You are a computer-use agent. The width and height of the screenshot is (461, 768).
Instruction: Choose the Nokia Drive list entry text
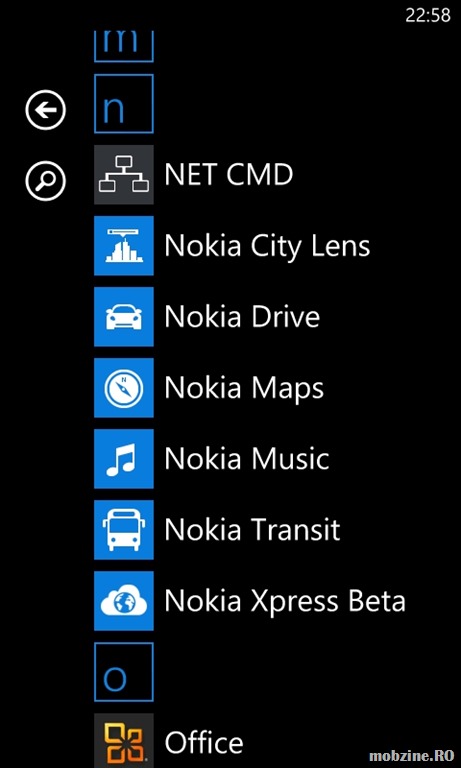[x=243, y=316]
